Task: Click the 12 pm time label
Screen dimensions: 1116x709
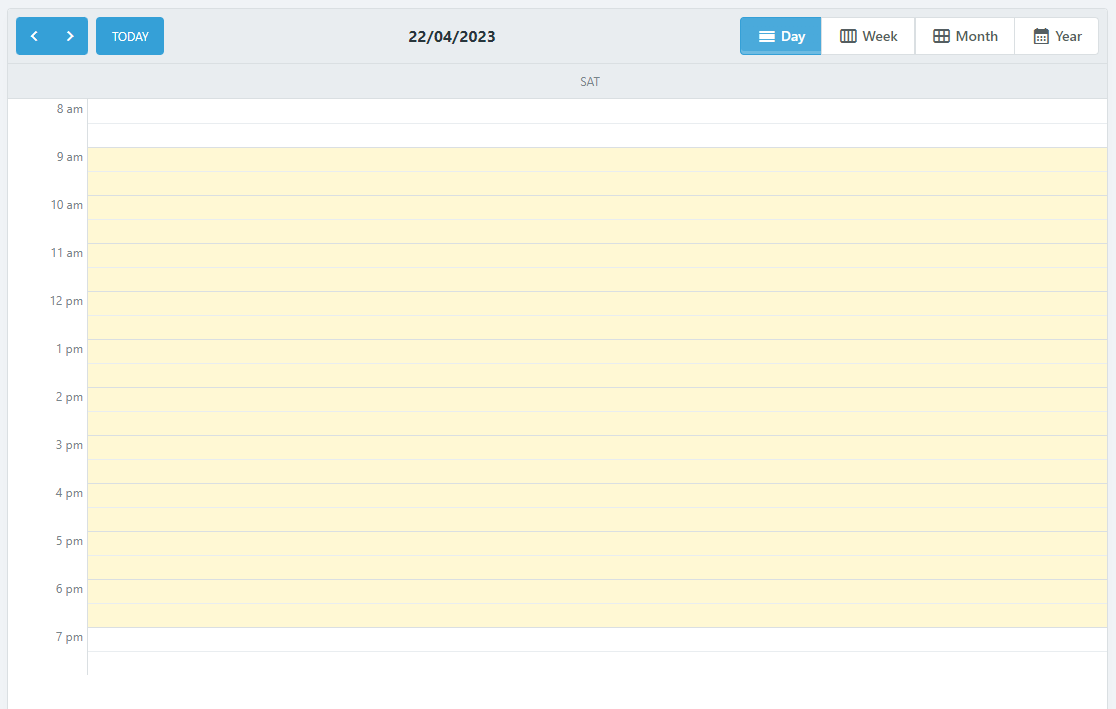Action: (x=66, y=301)
